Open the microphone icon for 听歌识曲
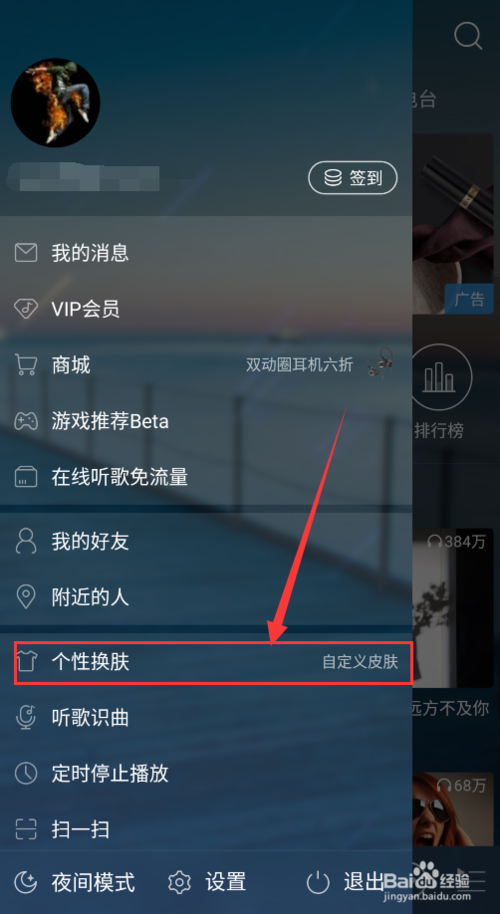This screenshot has height=914, width=500. (26, 718)
